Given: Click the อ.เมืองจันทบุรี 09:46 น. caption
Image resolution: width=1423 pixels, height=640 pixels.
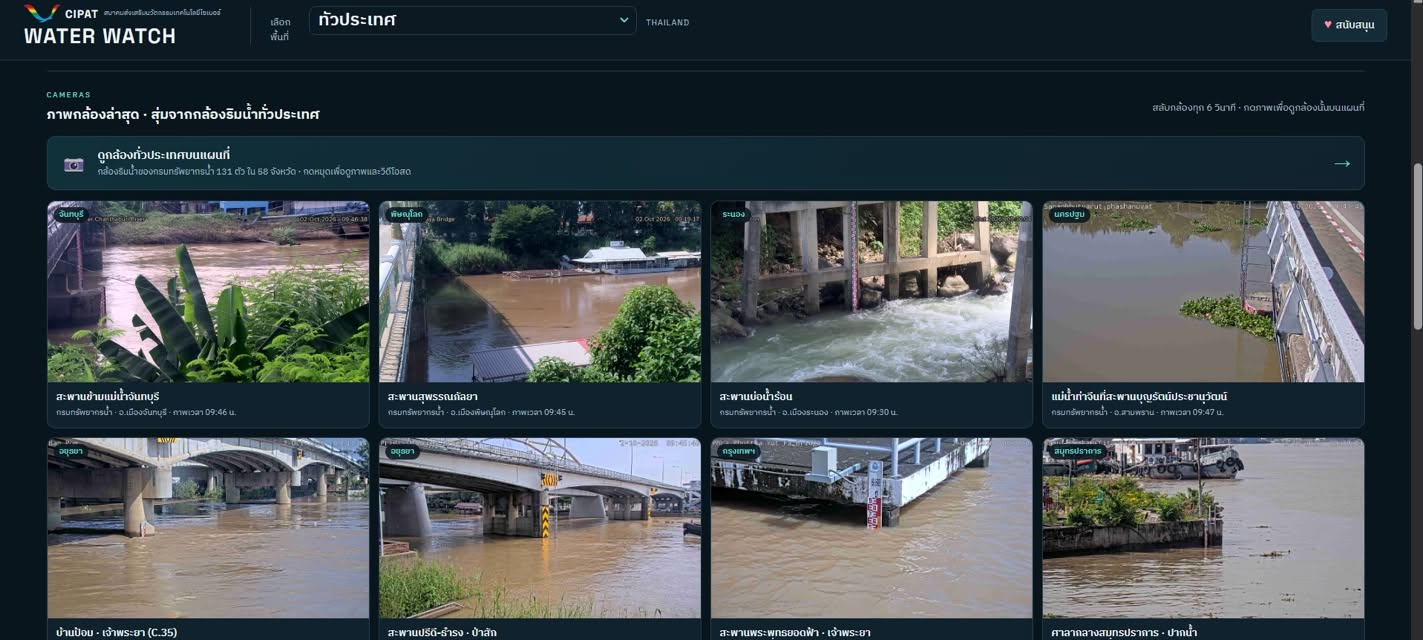Looking at the screenshot, I should (146, 412).
